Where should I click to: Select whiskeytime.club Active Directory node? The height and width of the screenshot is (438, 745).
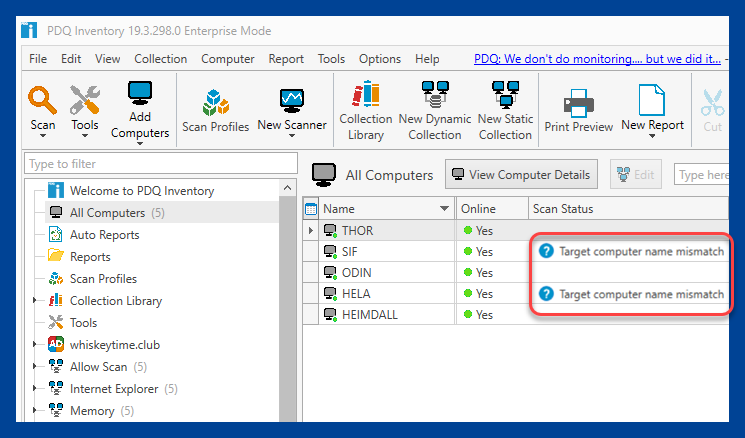[115, 344]
